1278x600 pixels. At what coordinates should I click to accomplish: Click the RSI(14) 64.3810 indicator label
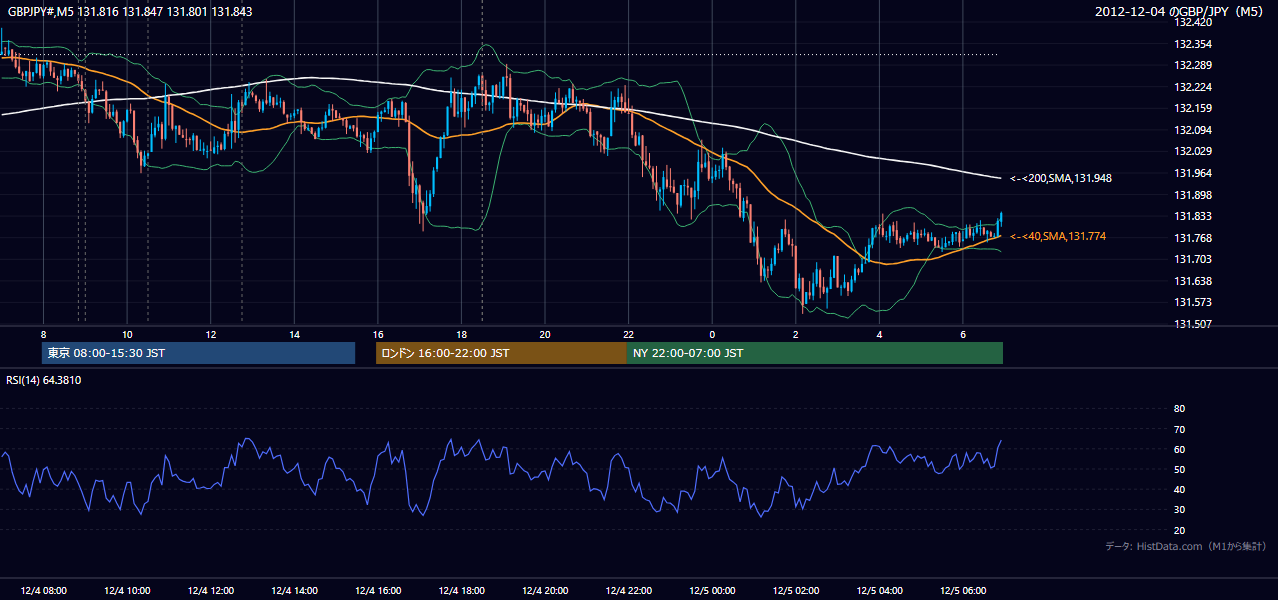click(x=44, y=380)
